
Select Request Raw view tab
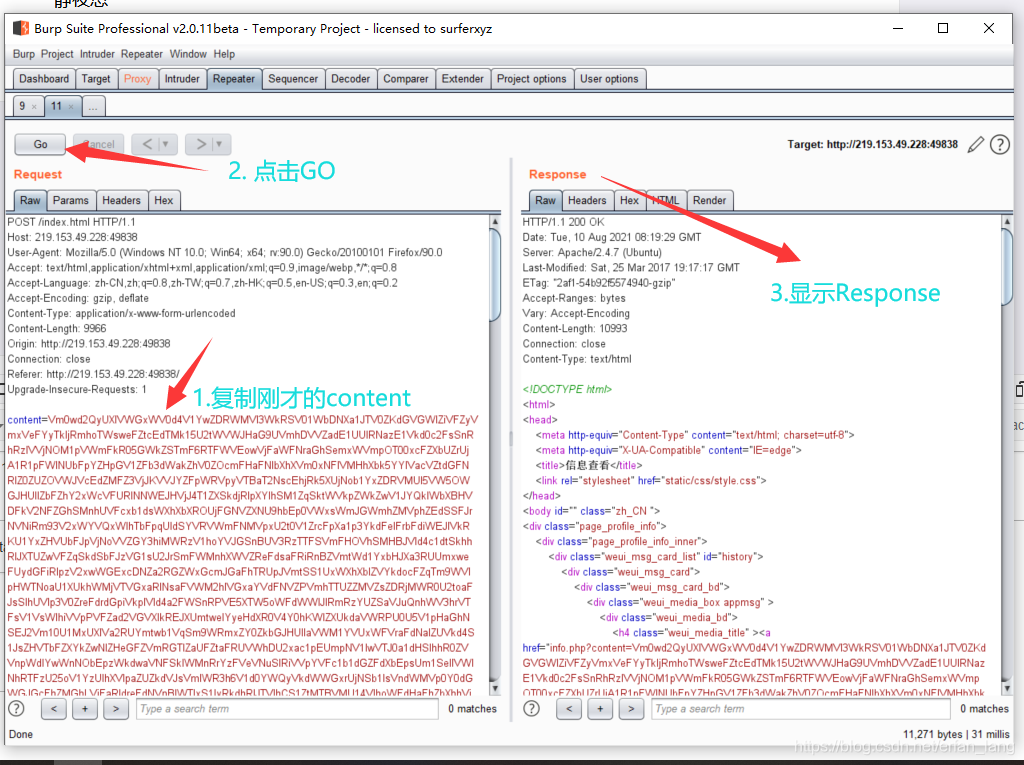pyautogui.click(x=30, y=201)
